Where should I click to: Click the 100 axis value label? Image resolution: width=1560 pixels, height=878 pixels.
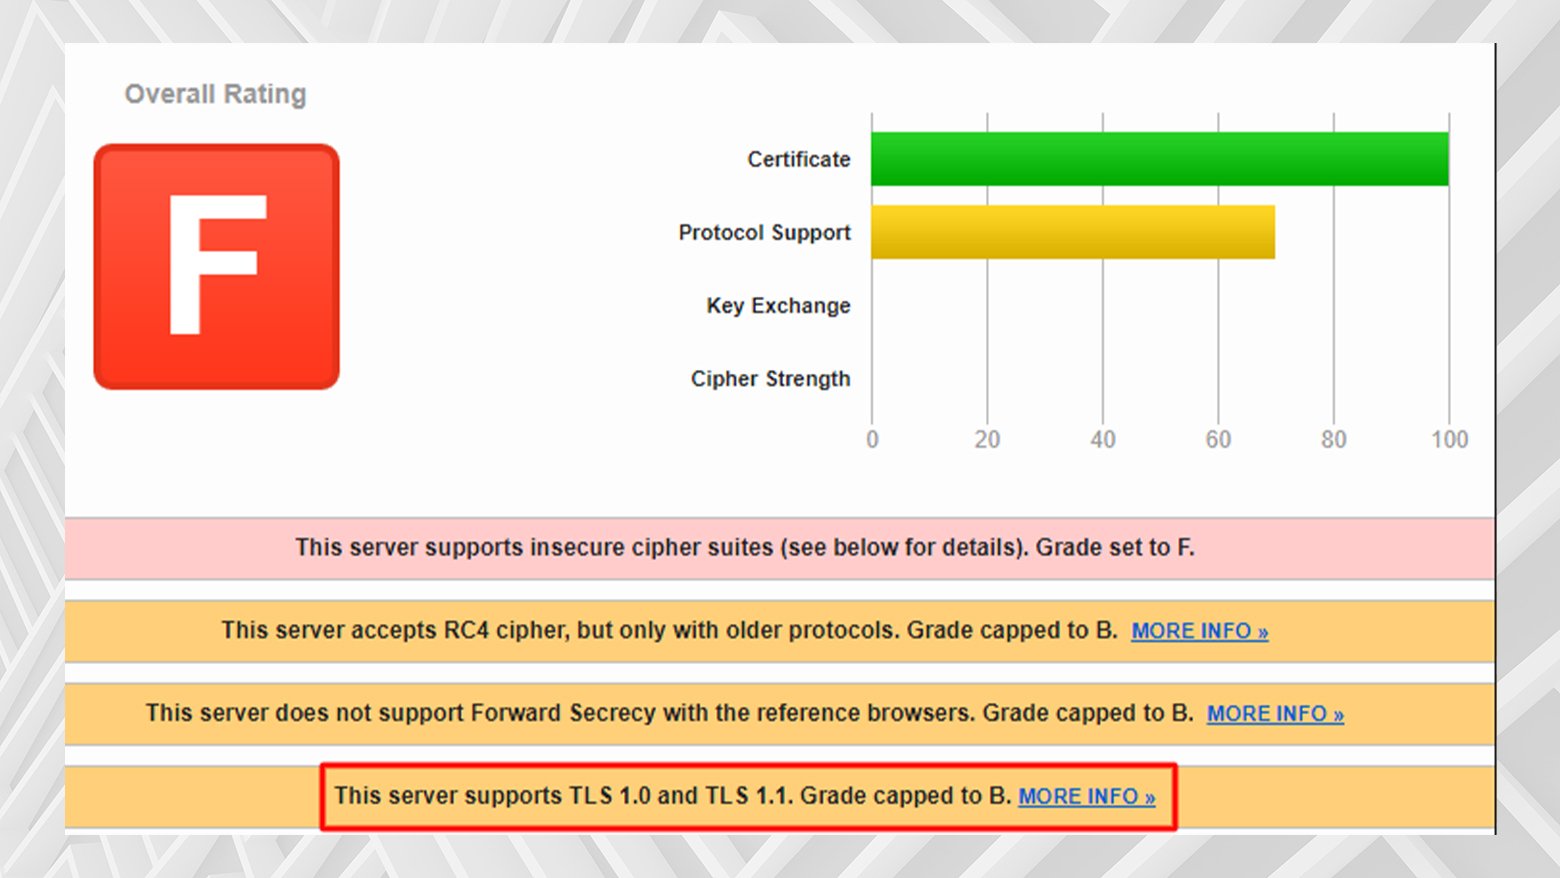pos(1449,440)
